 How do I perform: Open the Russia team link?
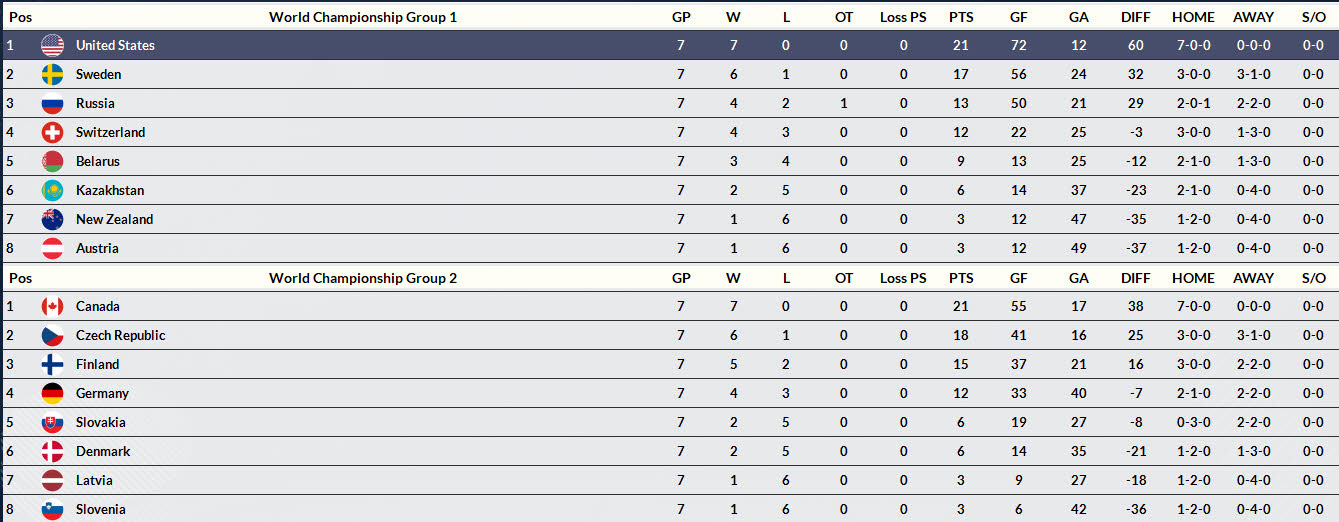click(x=95, y=103)
